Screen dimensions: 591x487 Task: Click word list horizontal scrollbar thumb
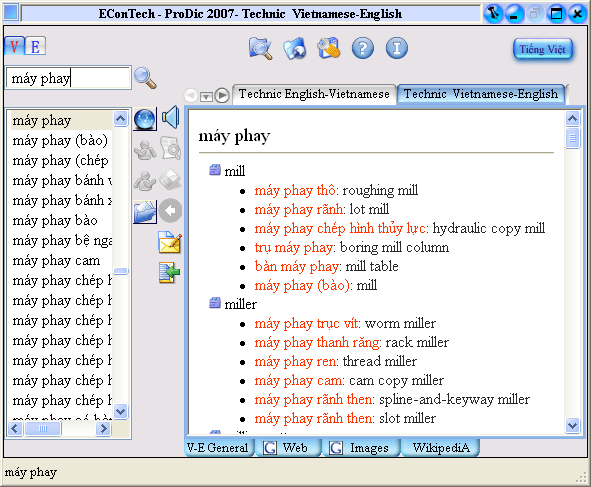point(43,429)
